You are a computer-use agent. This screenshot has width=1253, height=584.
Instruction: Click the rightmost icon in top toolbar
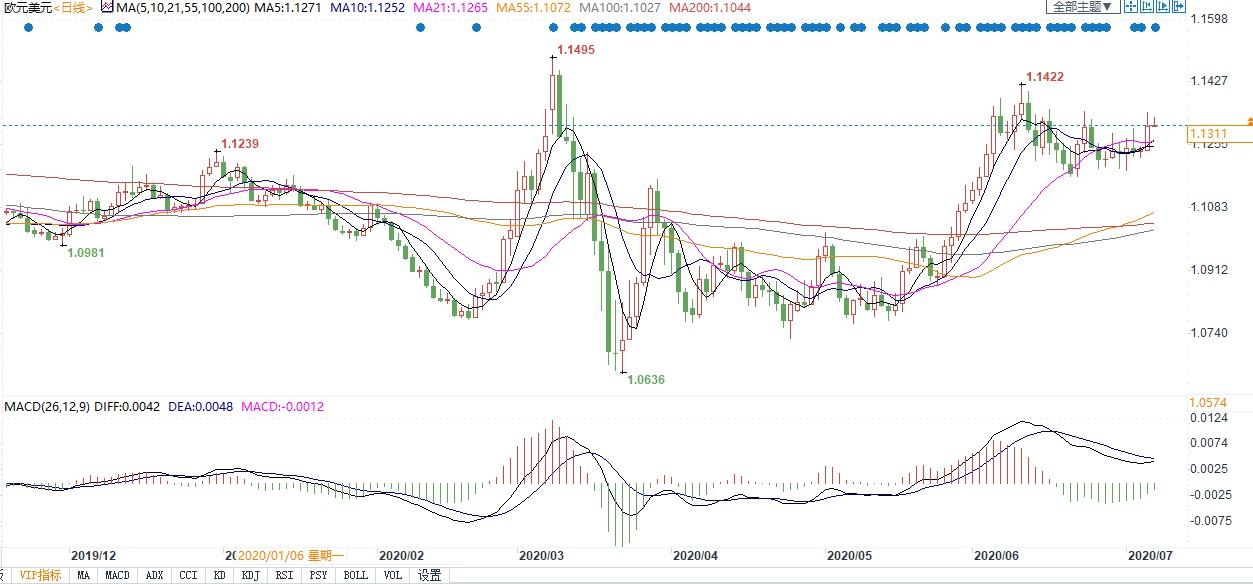1178,6
